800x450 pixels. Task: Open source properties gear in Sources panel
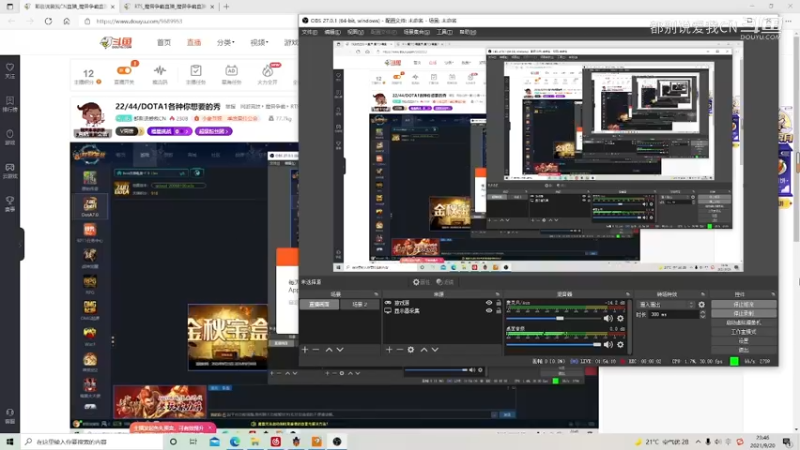click(411, 349)
